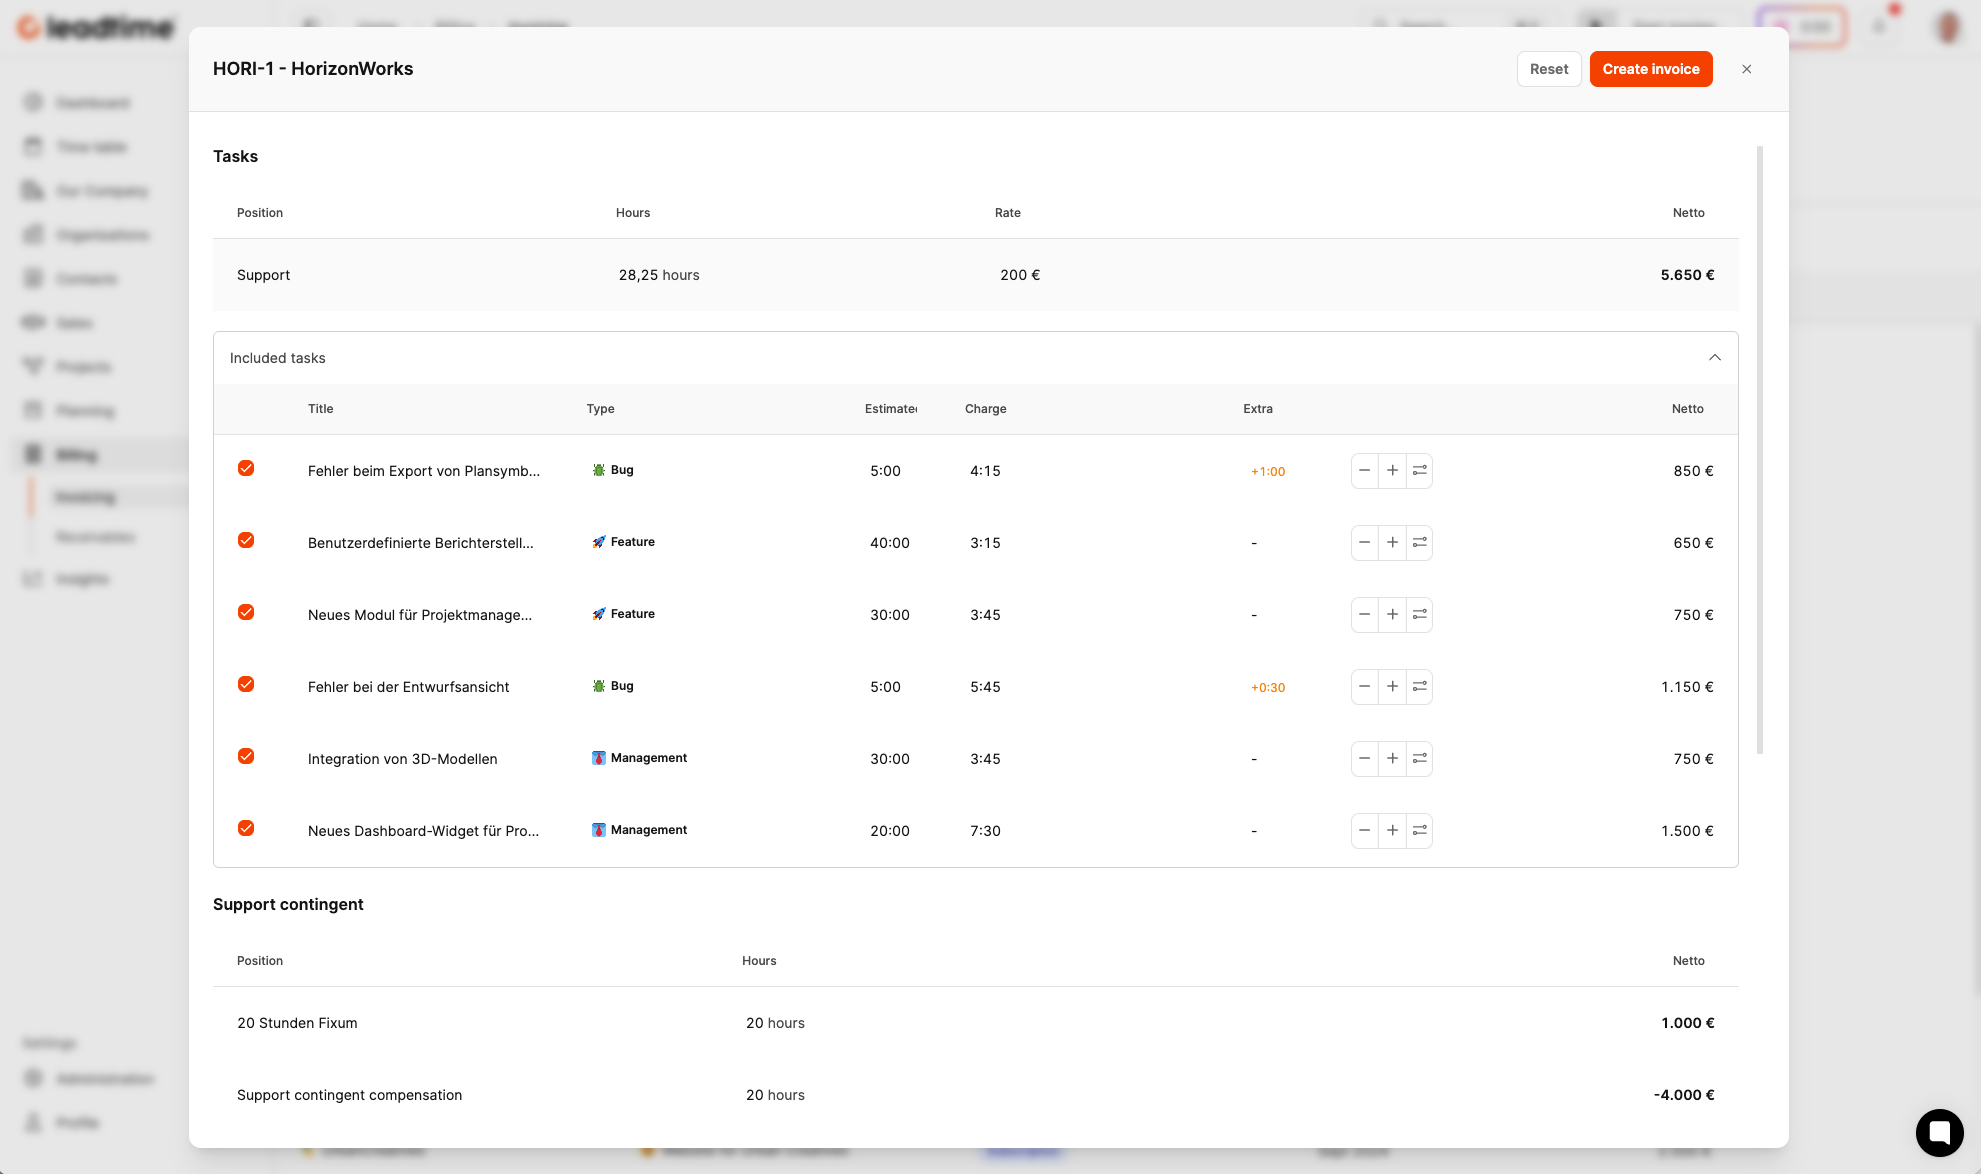
Task: Close the HORI-1 HorizonWorks dialog
Action: pyautogui.click(x=1746, y=69)
